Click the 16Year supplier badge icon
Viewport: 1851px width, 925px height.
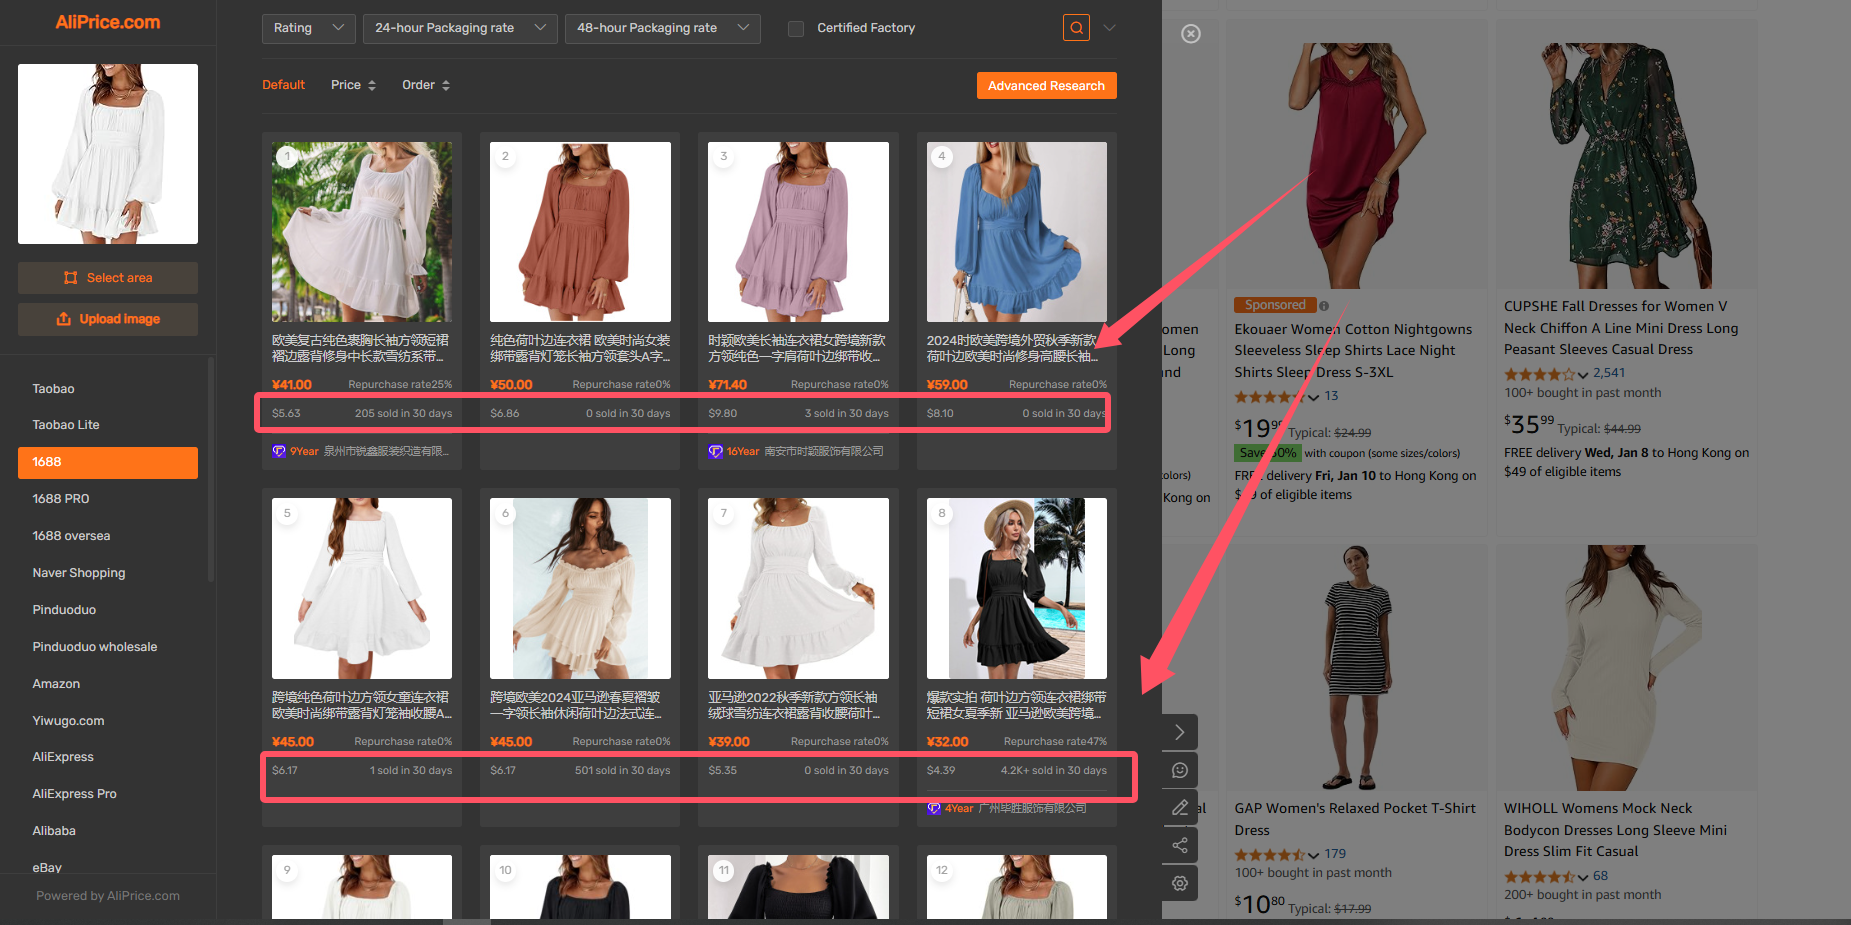click(715, 451)
